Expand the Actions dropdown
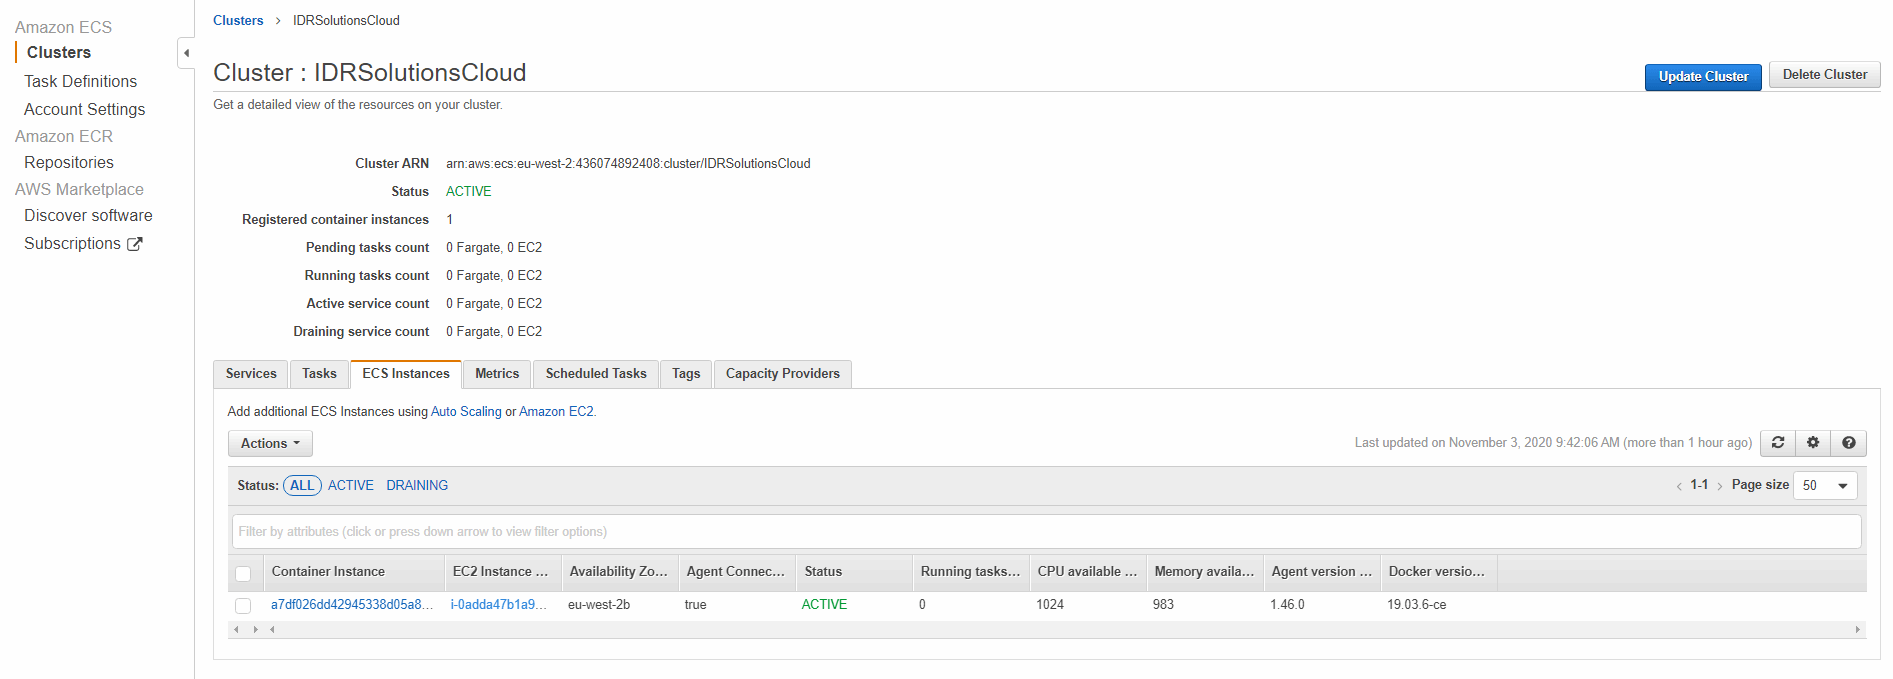 point(270,443)
